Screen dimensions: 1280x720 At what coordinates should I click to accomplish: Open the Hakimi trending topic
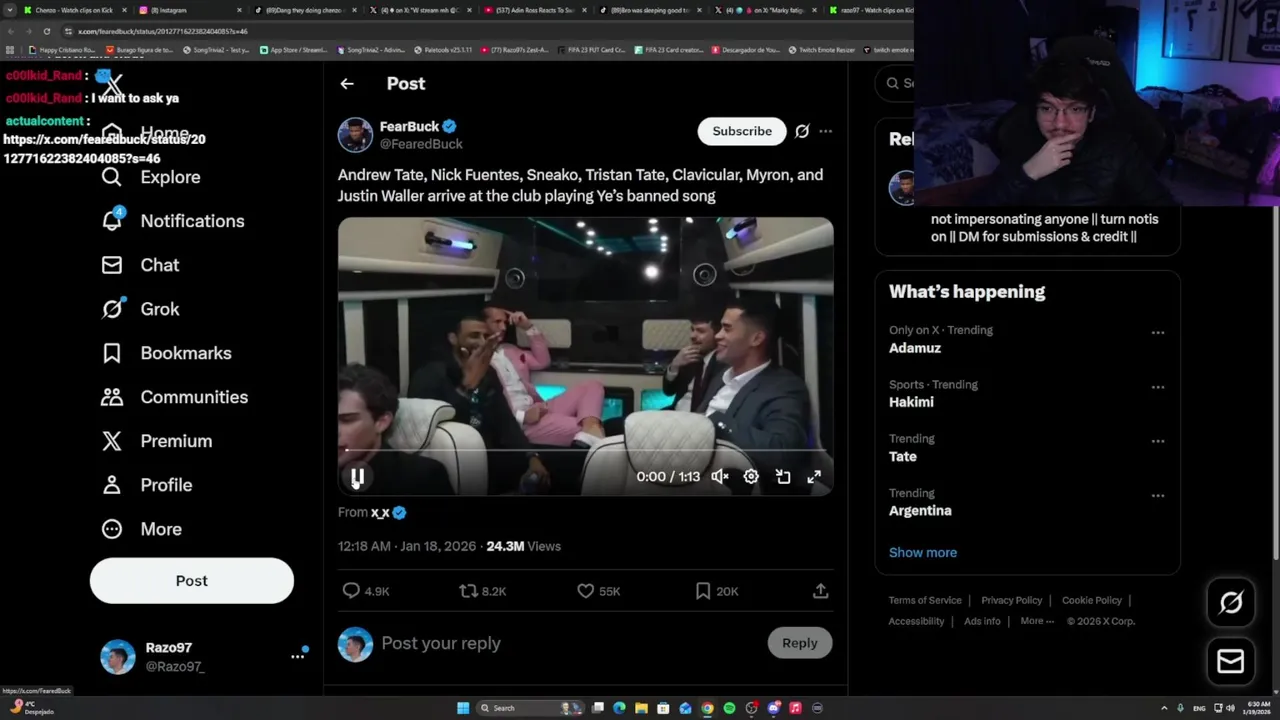(911, 402)
